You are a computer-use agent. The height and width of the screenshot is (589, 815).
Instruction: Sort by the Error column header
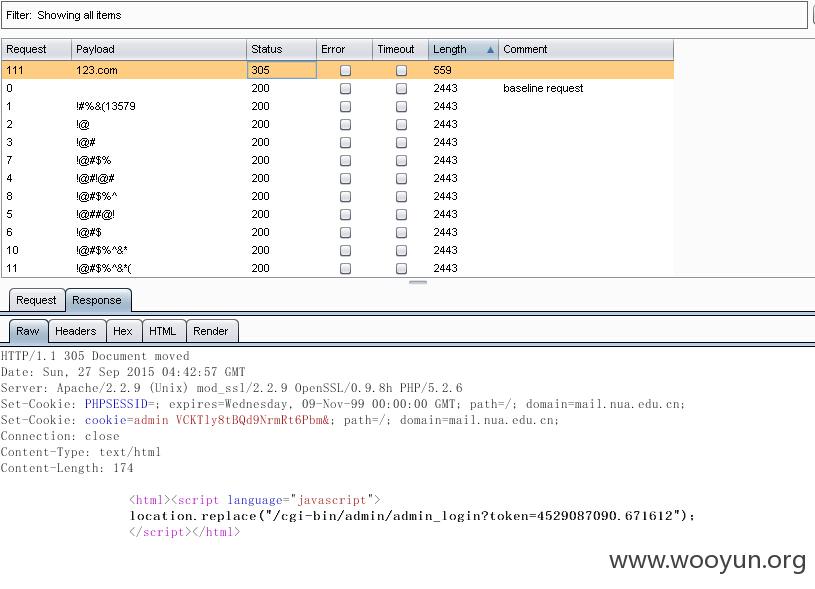pos(344,49)
